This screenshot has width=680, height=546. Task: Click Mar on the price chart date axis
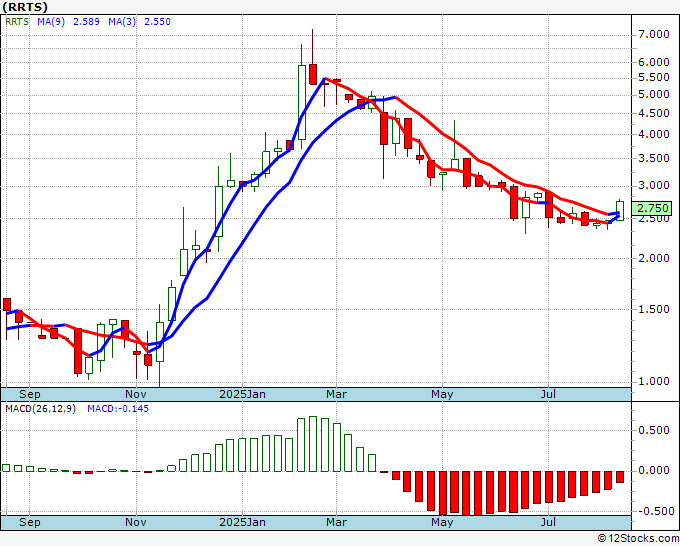337,394
